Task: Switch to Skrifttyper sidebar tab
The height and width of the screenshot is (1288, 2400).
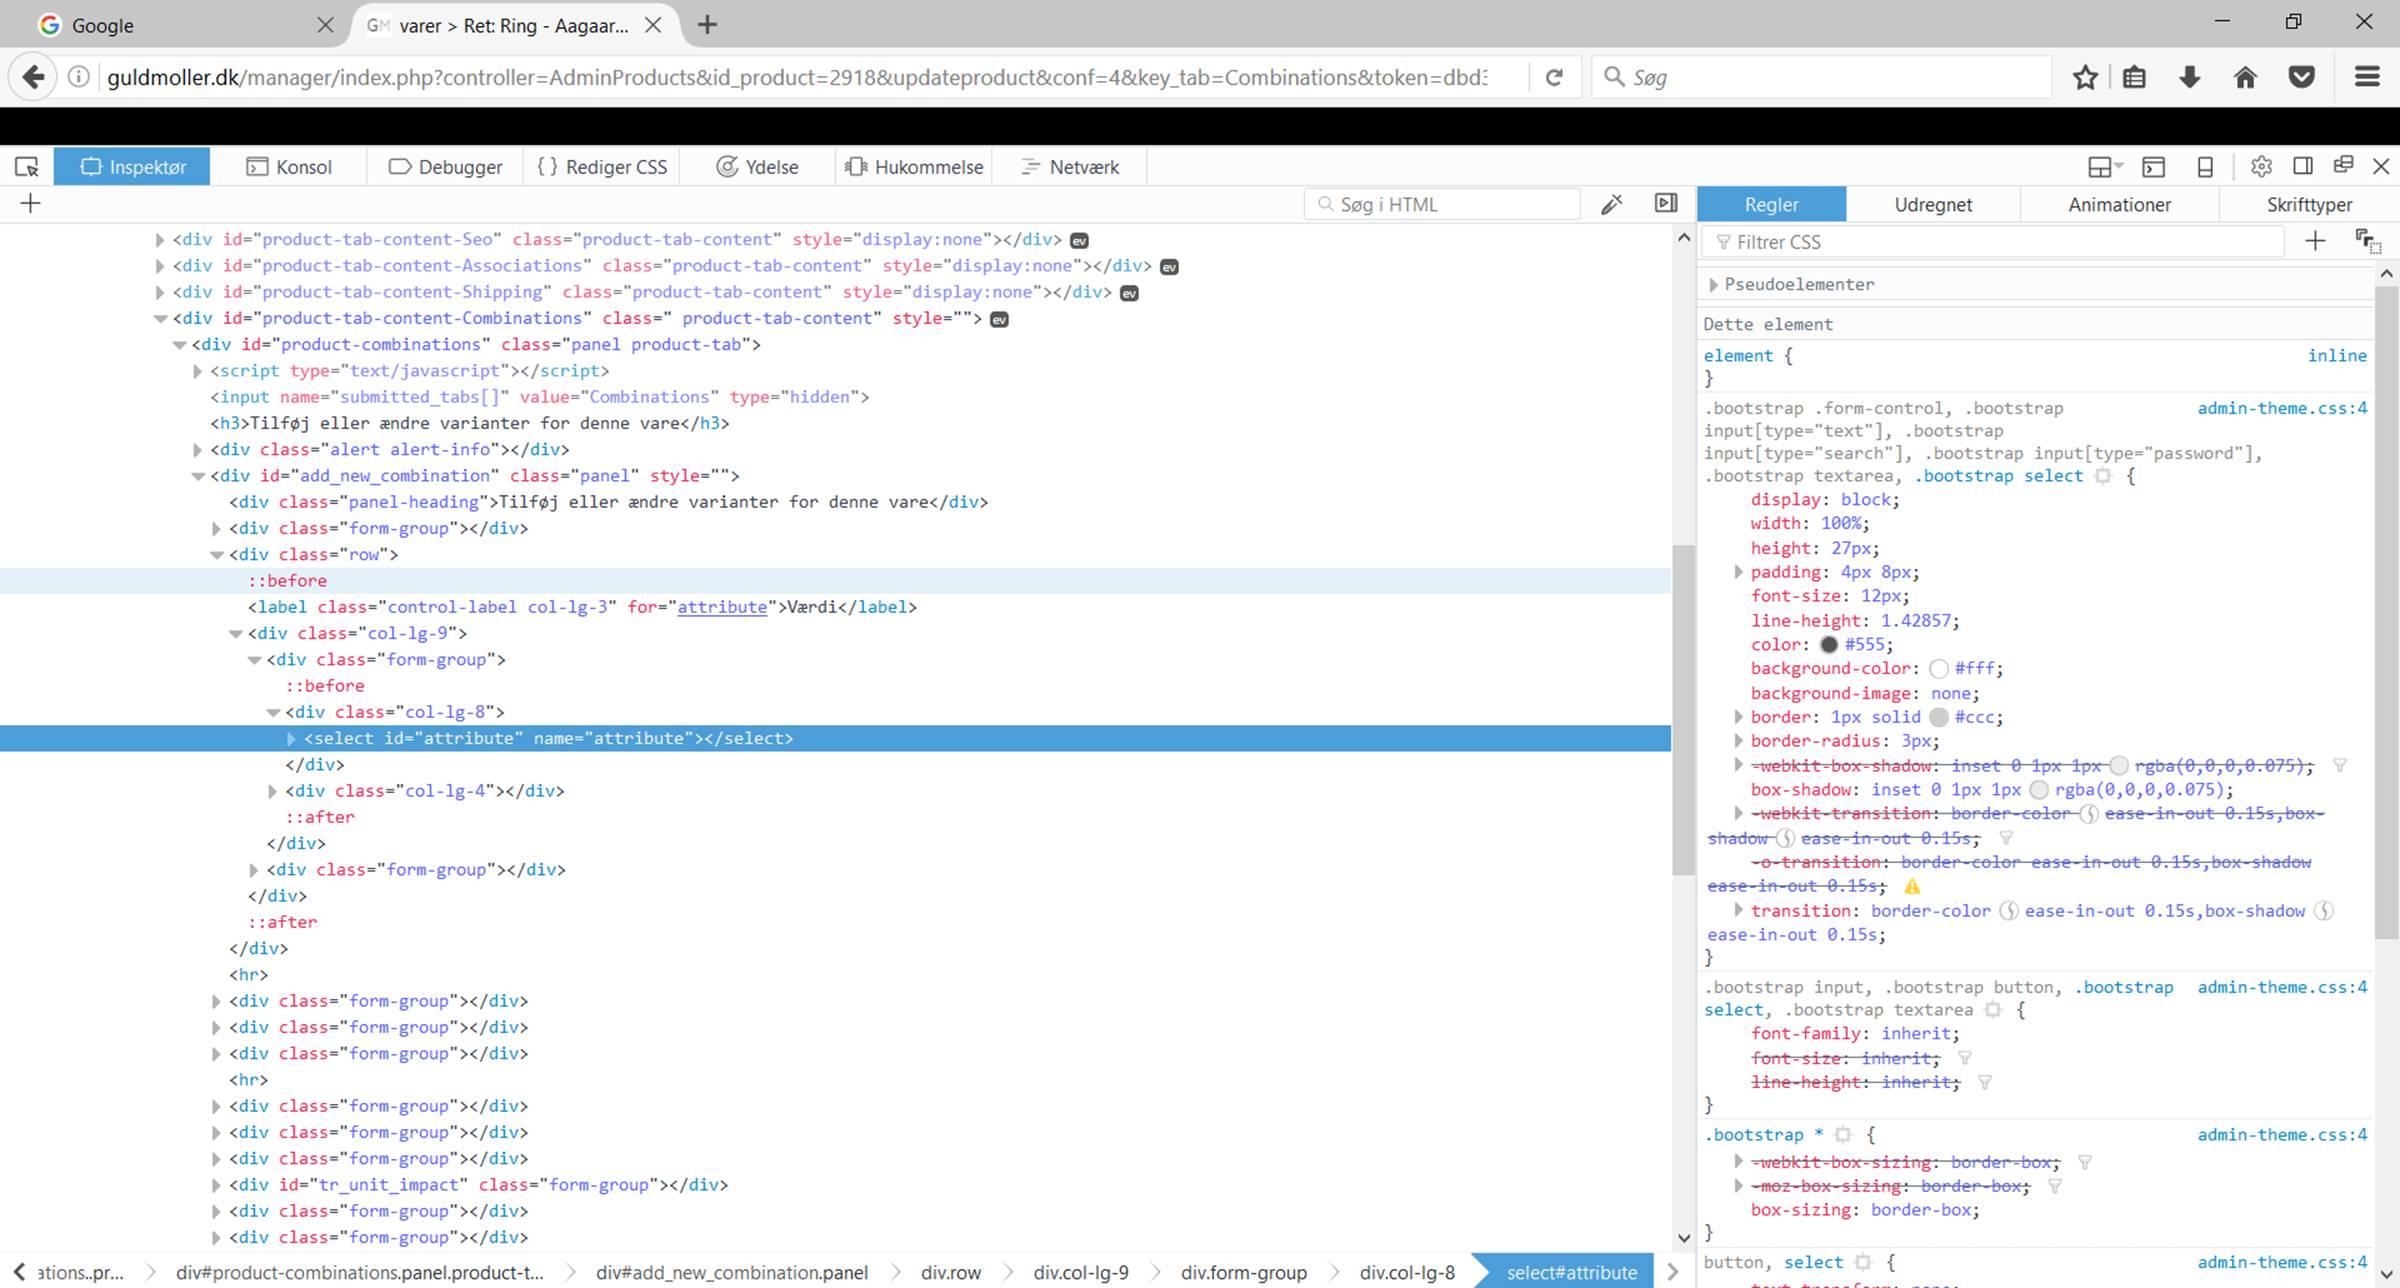Action: (x=2309, y=204)
